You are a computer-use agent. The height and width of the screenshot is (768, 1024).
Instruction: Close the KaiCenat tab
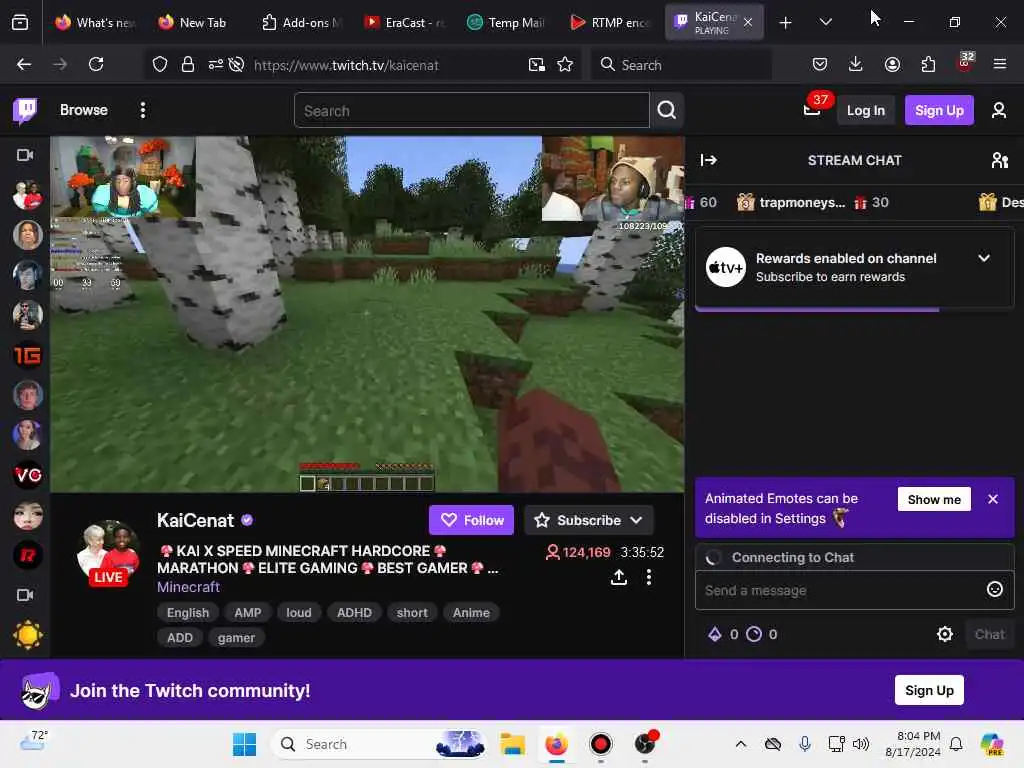point(748,22)
